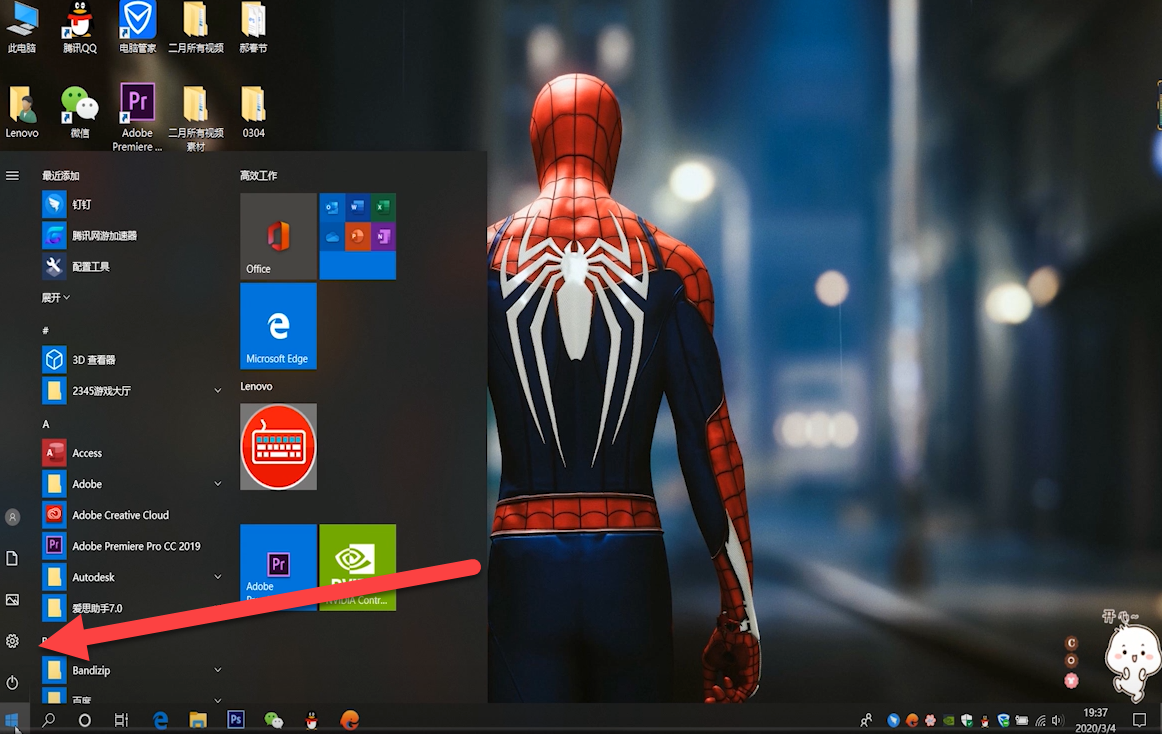The image size is (1162, 734).
Task: Click the 高效工作 group heading
Action: pos(259,176)
